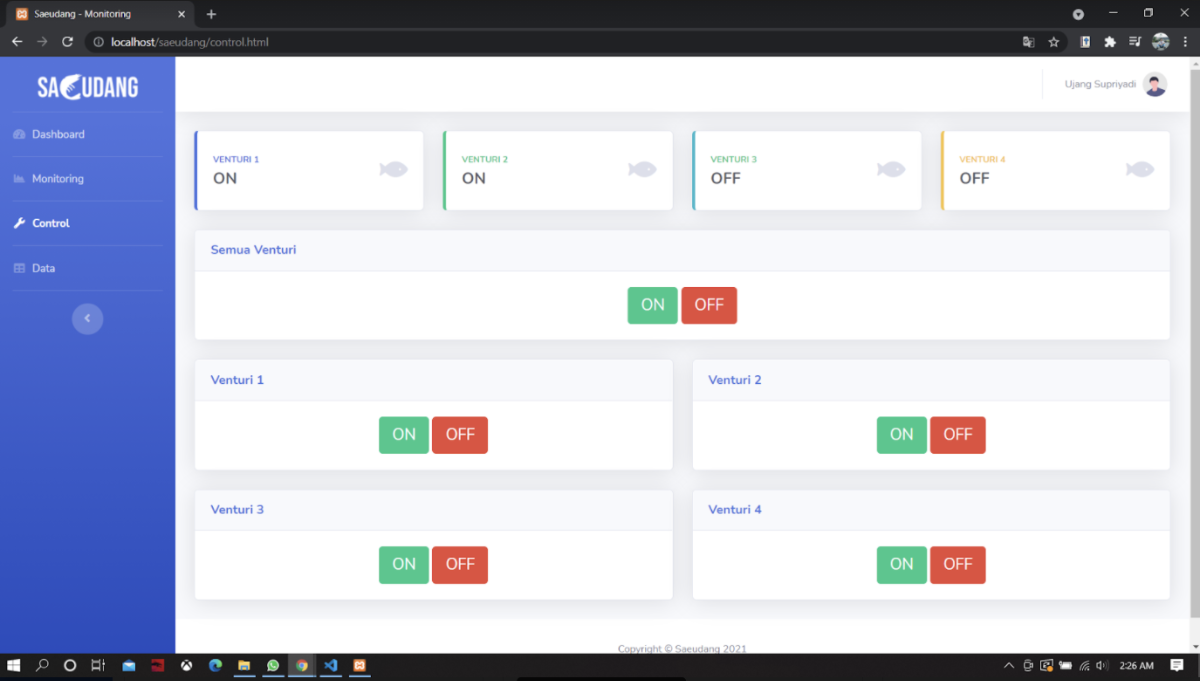Turn ON all Venturi under Semua Venturi
The image size is (1200, 681).
coord(652,305)
